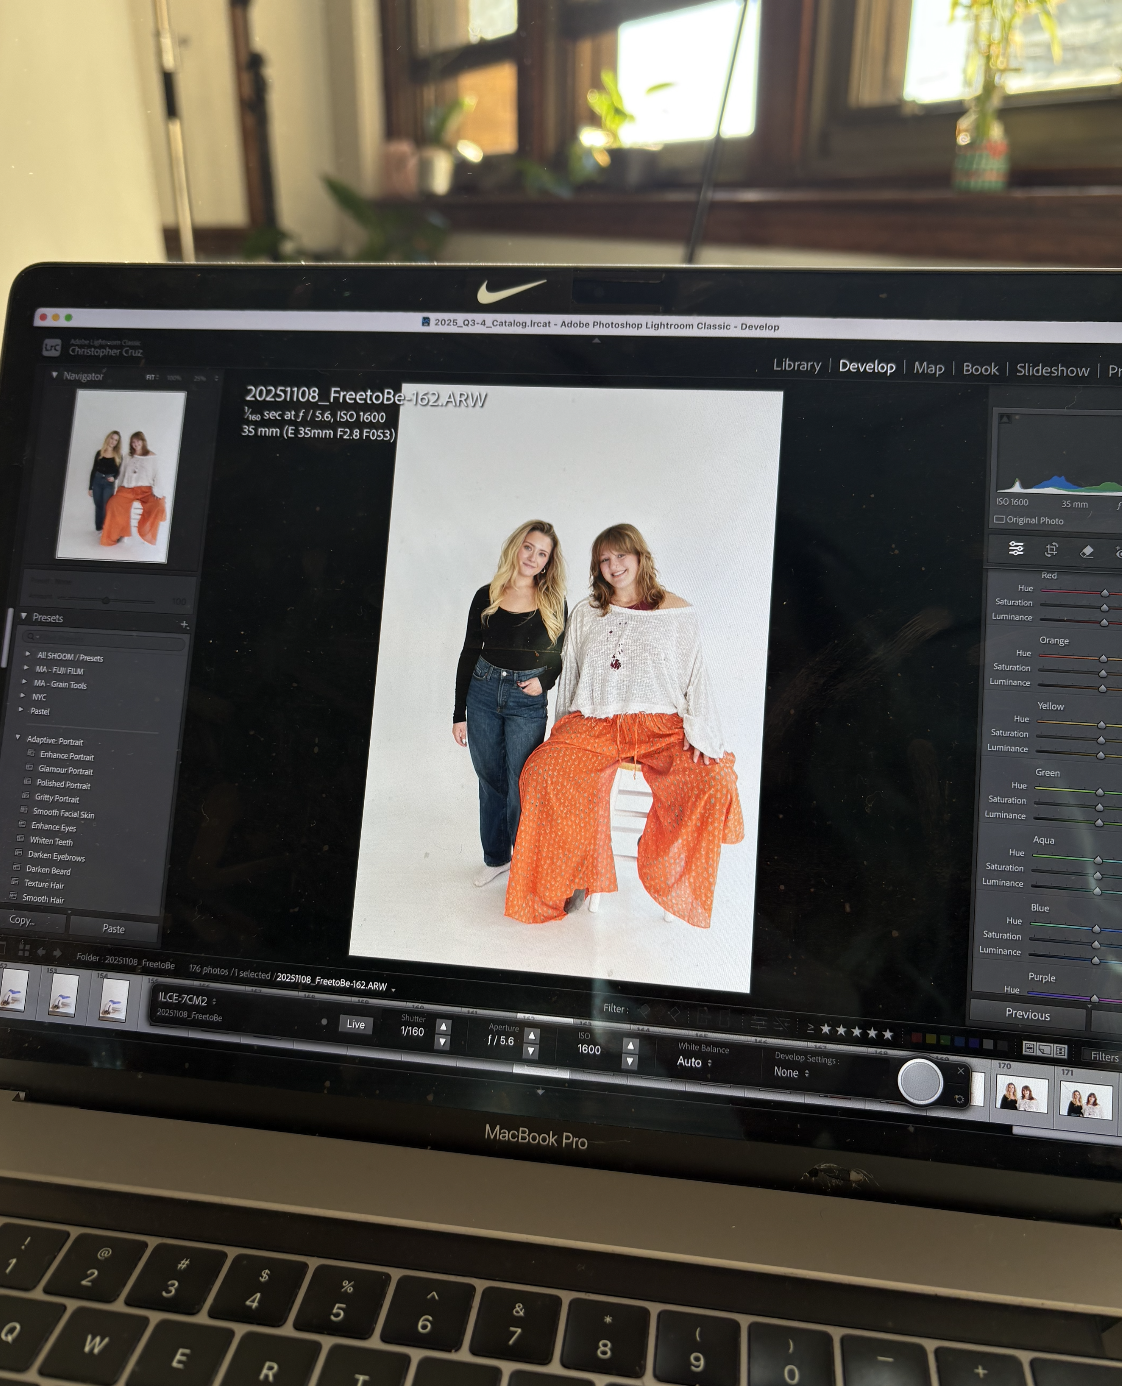The width and height of the screenshot is (1122, 1386).
Task: Select the Crop overlay tool
Action: click(1051, 549)
